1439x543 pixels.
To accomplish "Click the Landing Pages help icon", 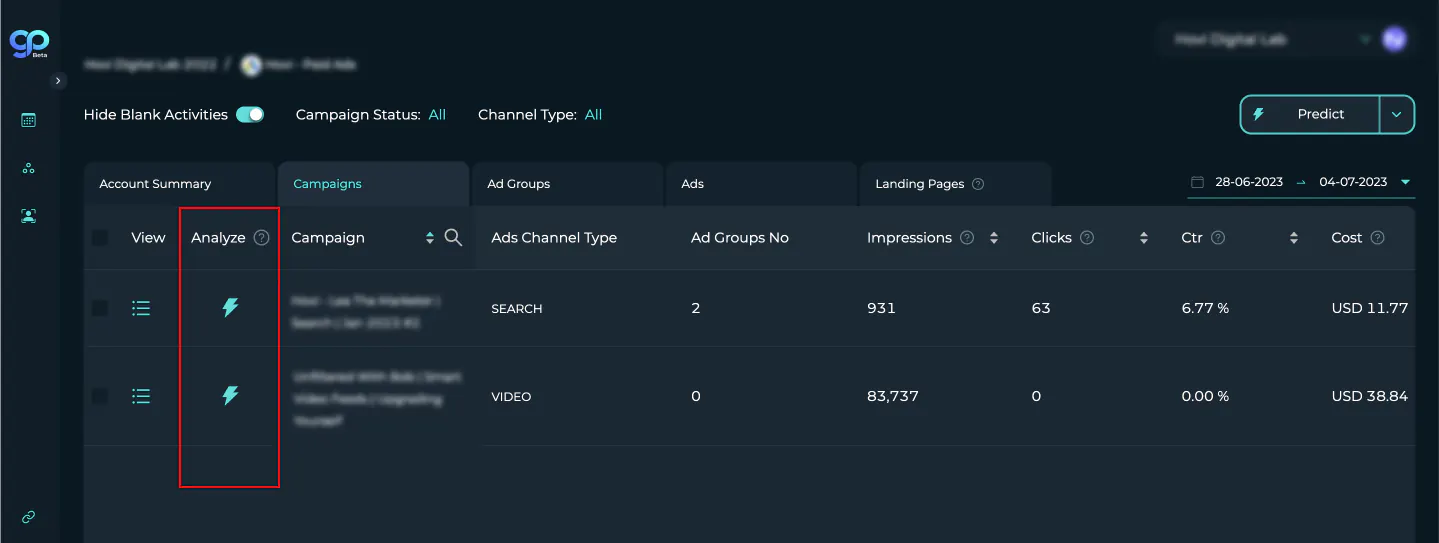I will (x=978, y=184).
